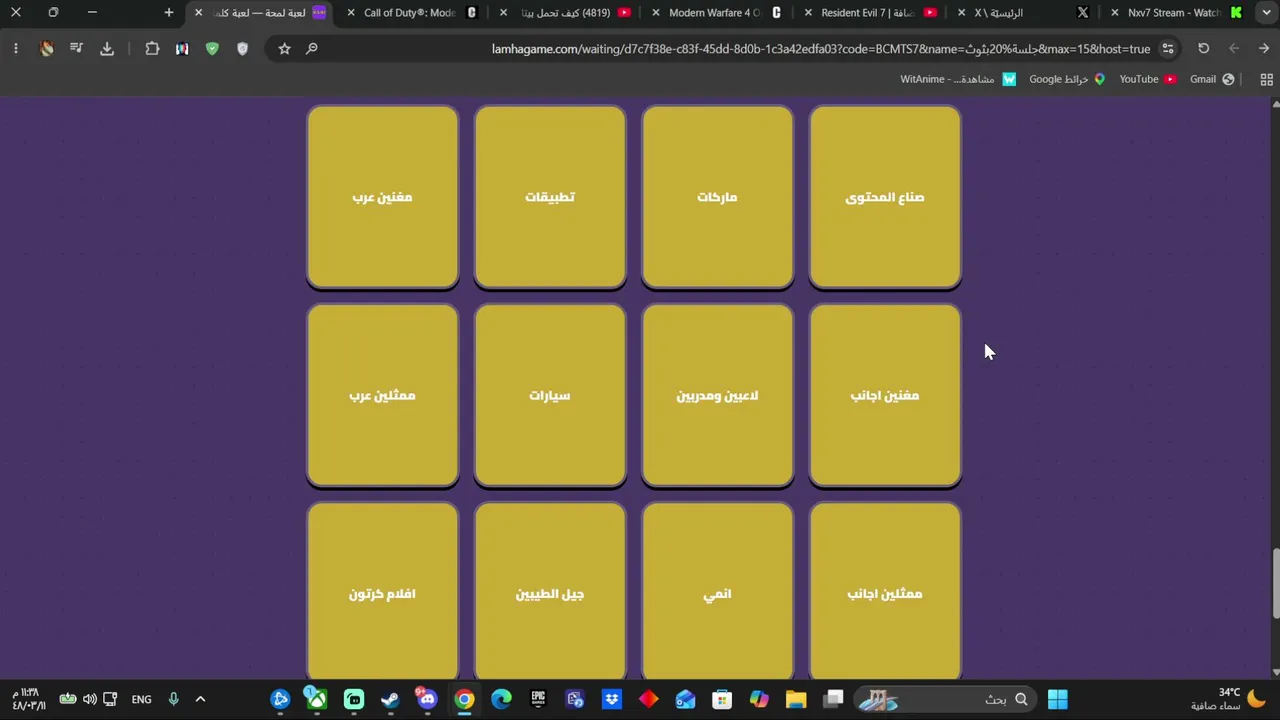Select the افلام كرتون category card

point(383,592)
